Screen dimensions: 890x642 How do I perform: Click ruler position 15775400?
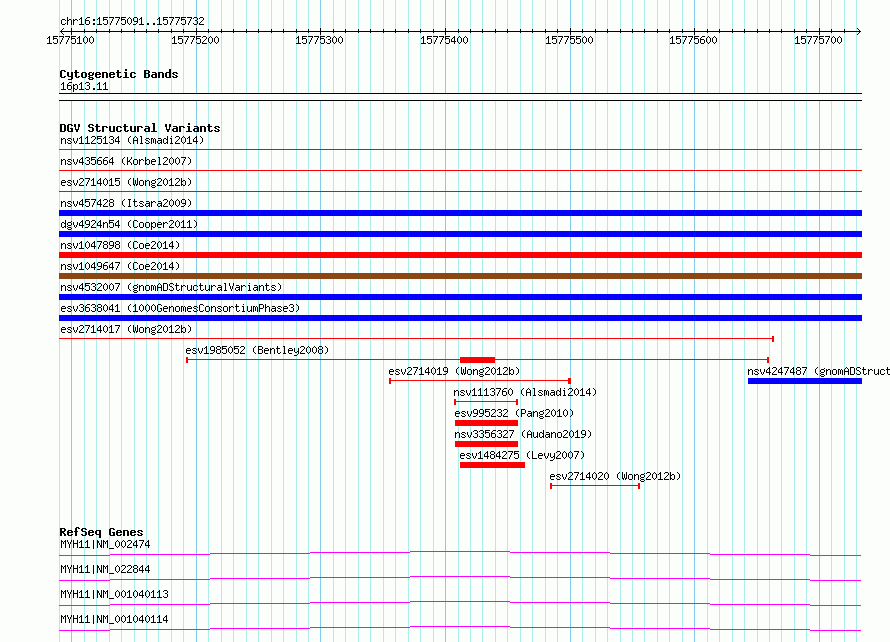[x=444, y=40]
